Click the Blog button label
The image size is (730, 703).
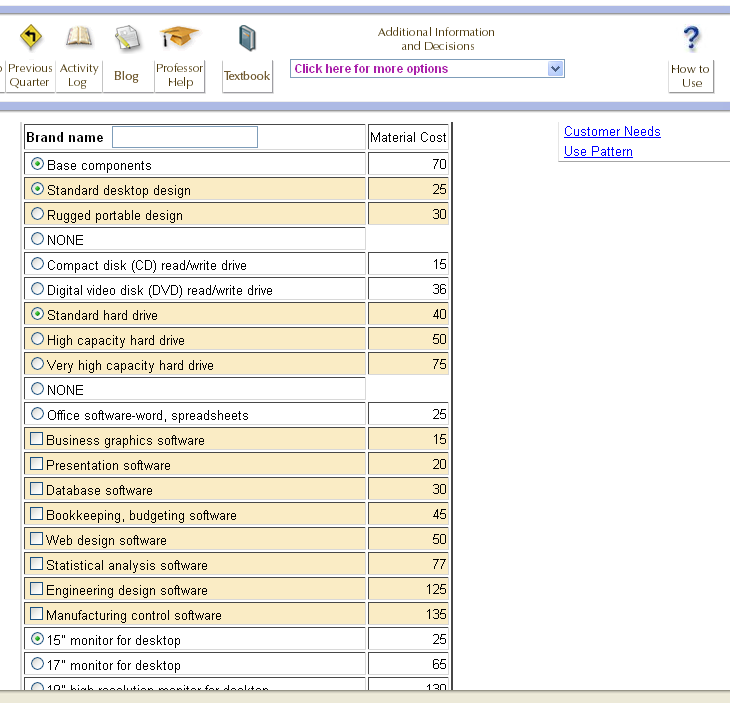[127, 76]
